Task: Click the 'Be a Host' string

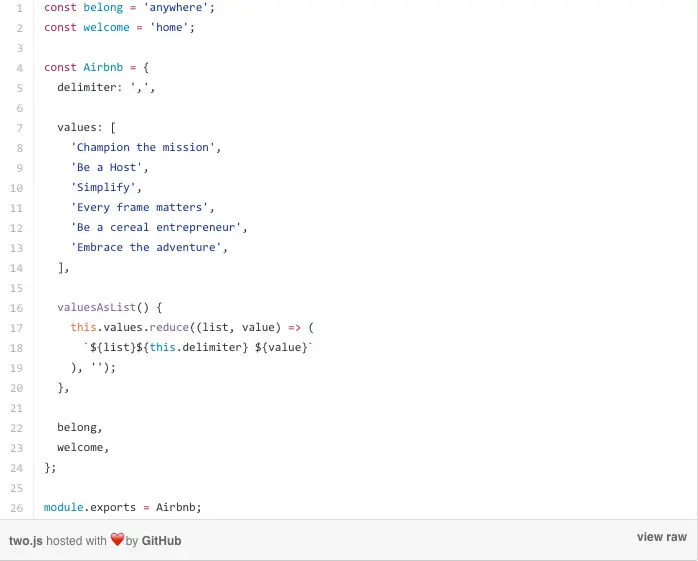Action: [x=106, y=167]
